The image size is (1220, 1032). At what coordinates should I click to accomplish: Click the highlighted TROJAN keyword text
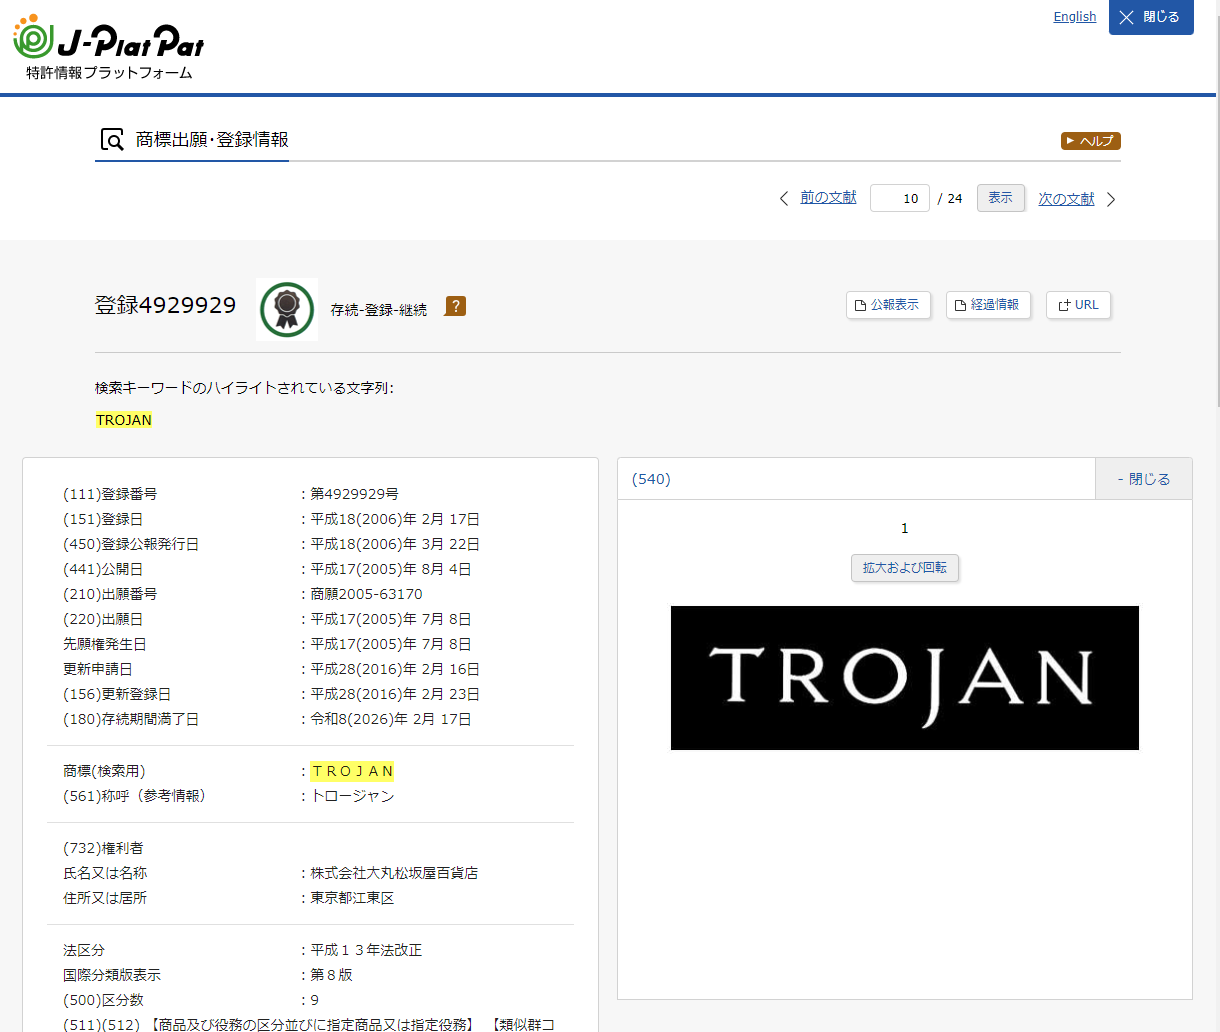pyautogui.click(x=124, y=420)
